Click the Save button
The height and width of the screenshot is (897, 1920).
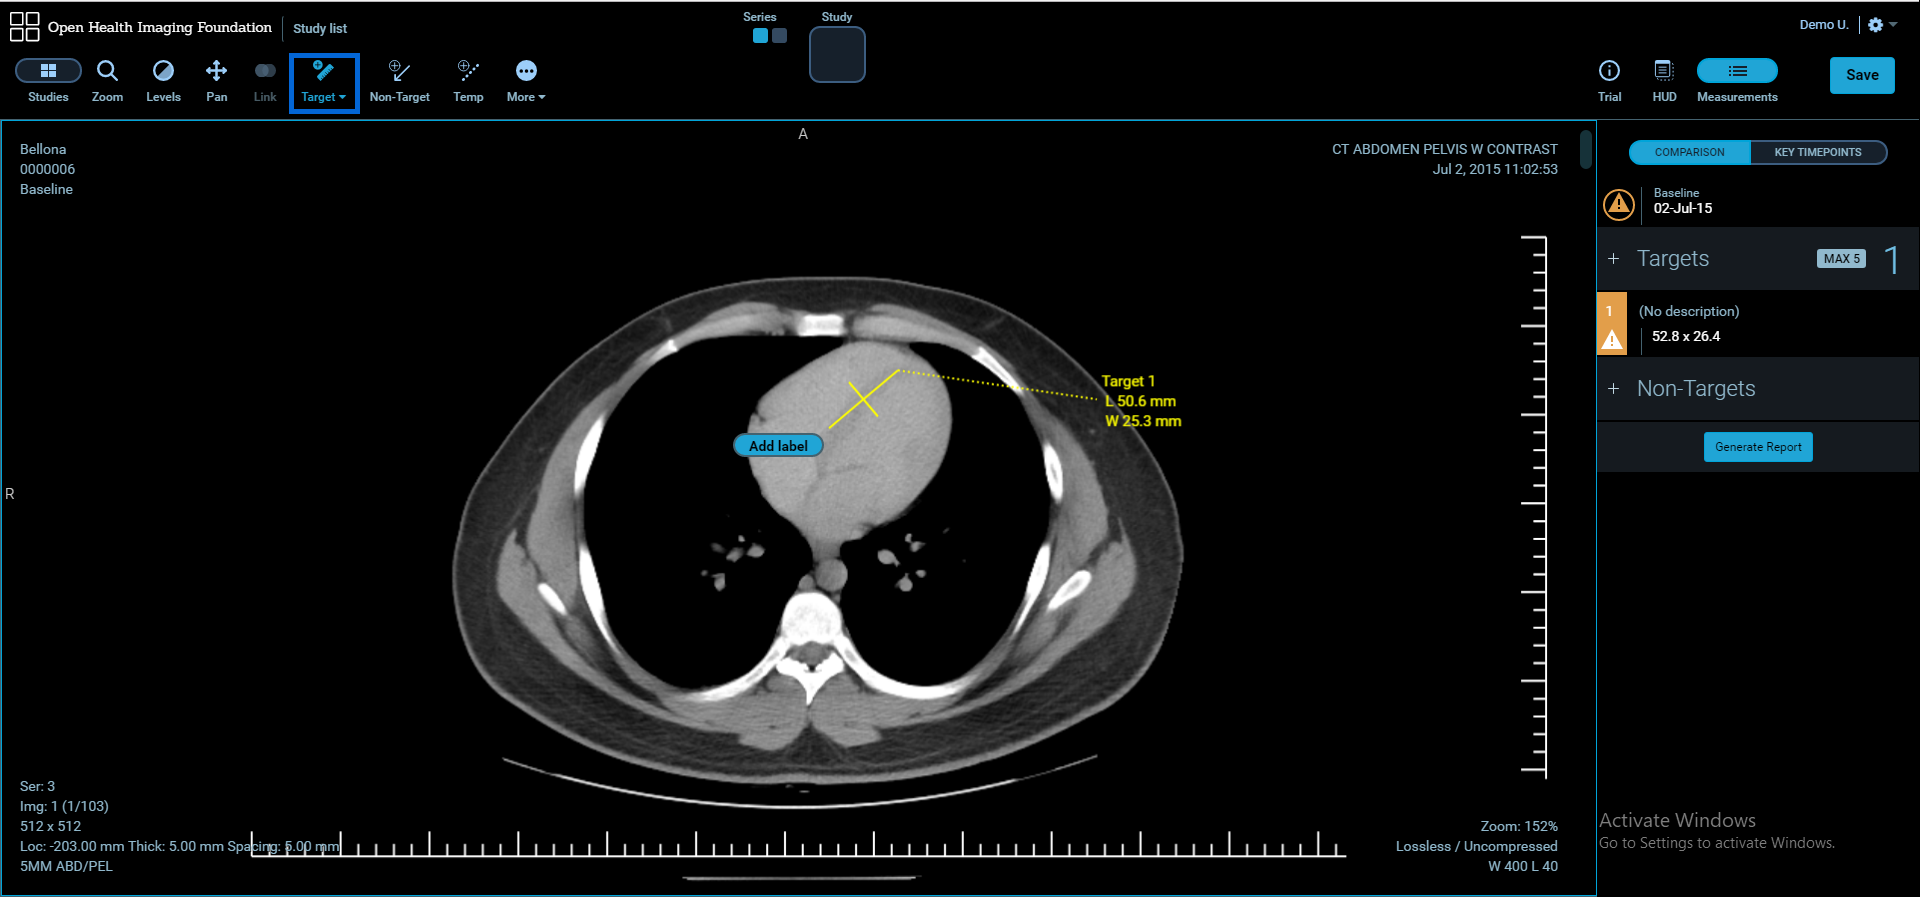point(1861,75)
